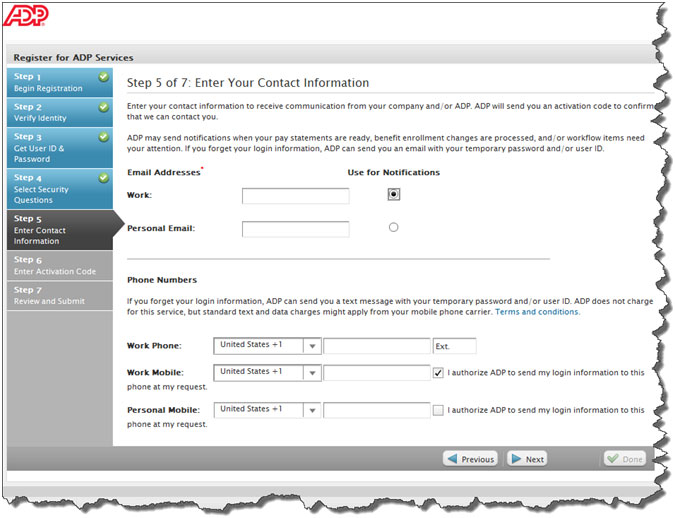This screenshot has height=518, width=675.
Task: Open Step 7 Review and Submit
Action: [x=60, y=296]
